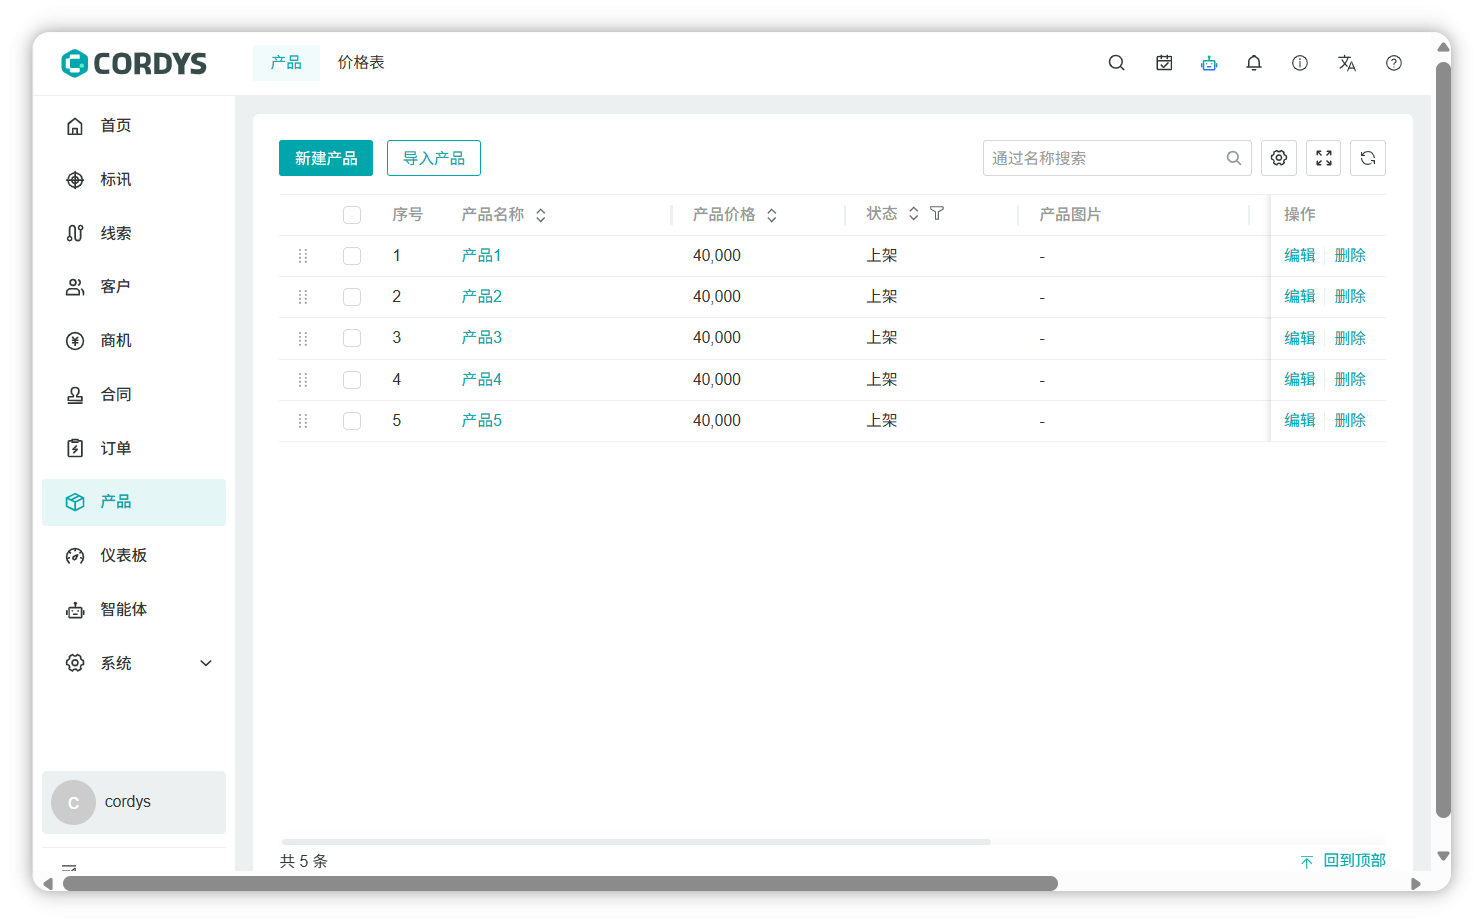Toggle fullscreen for the product table
This screenshot has height=923, width=1483.
1324,158
